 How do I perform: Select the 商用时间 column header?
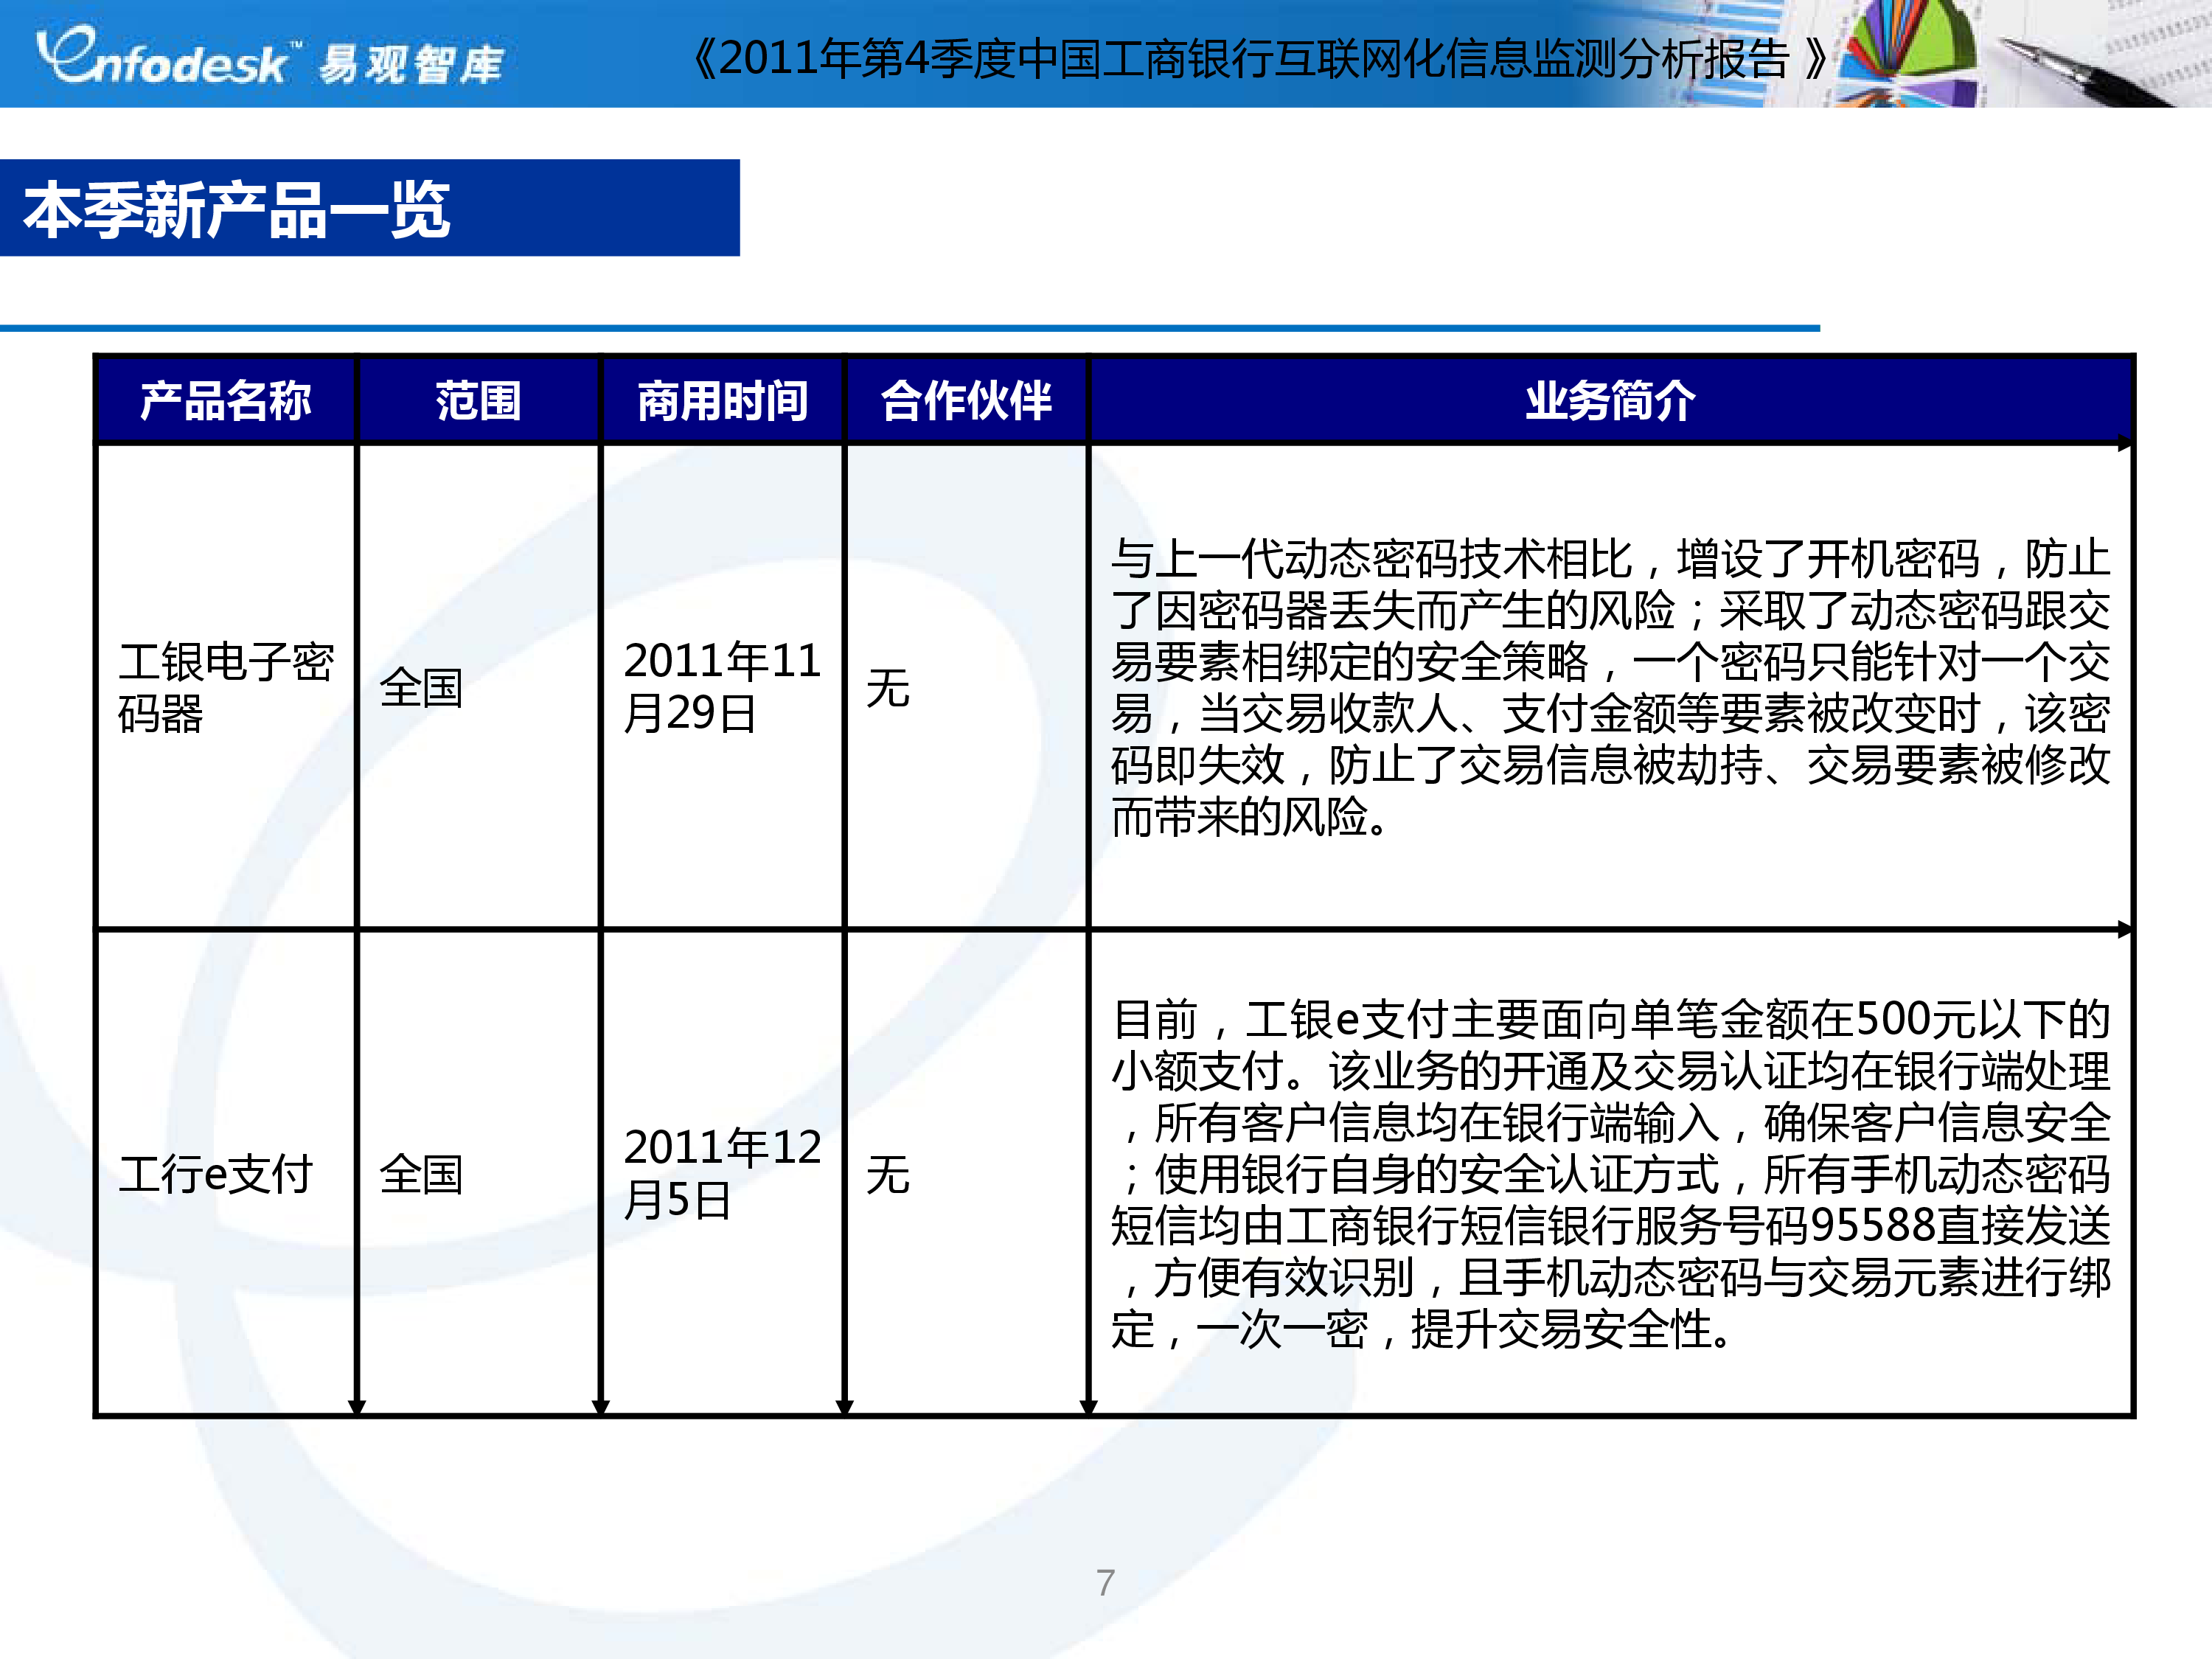coord(722,400)
